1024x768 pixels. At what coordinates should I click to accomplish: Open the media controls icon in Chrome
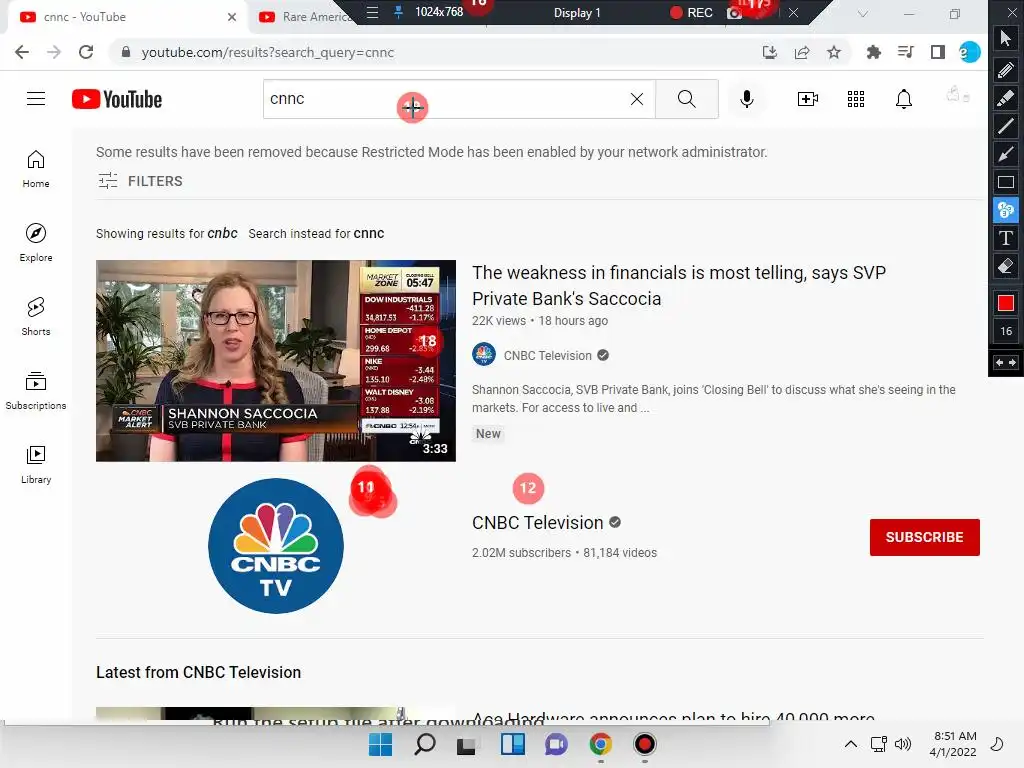click(906, 52)
